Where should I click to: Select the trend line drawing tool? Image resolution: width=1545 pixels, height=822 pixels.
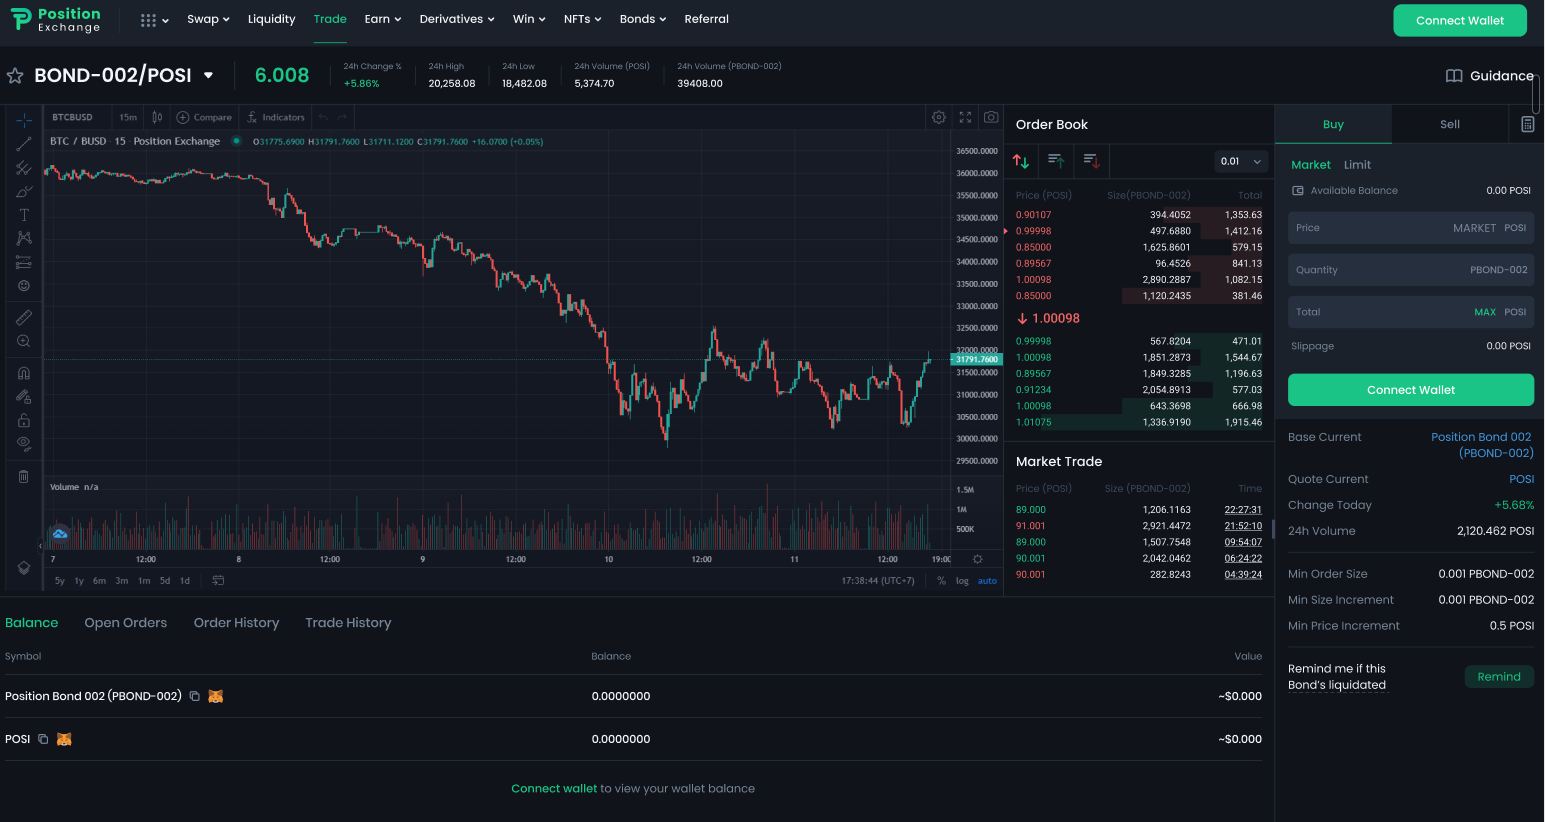coord(24,144)
